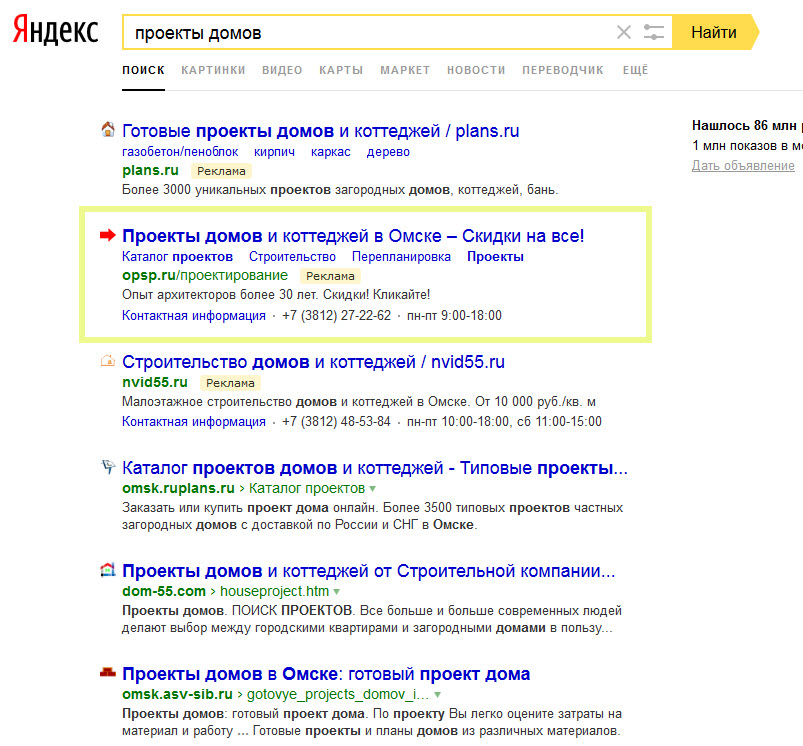
Task: Open the bold Проекты sitelink
Action: click(495, 257)
